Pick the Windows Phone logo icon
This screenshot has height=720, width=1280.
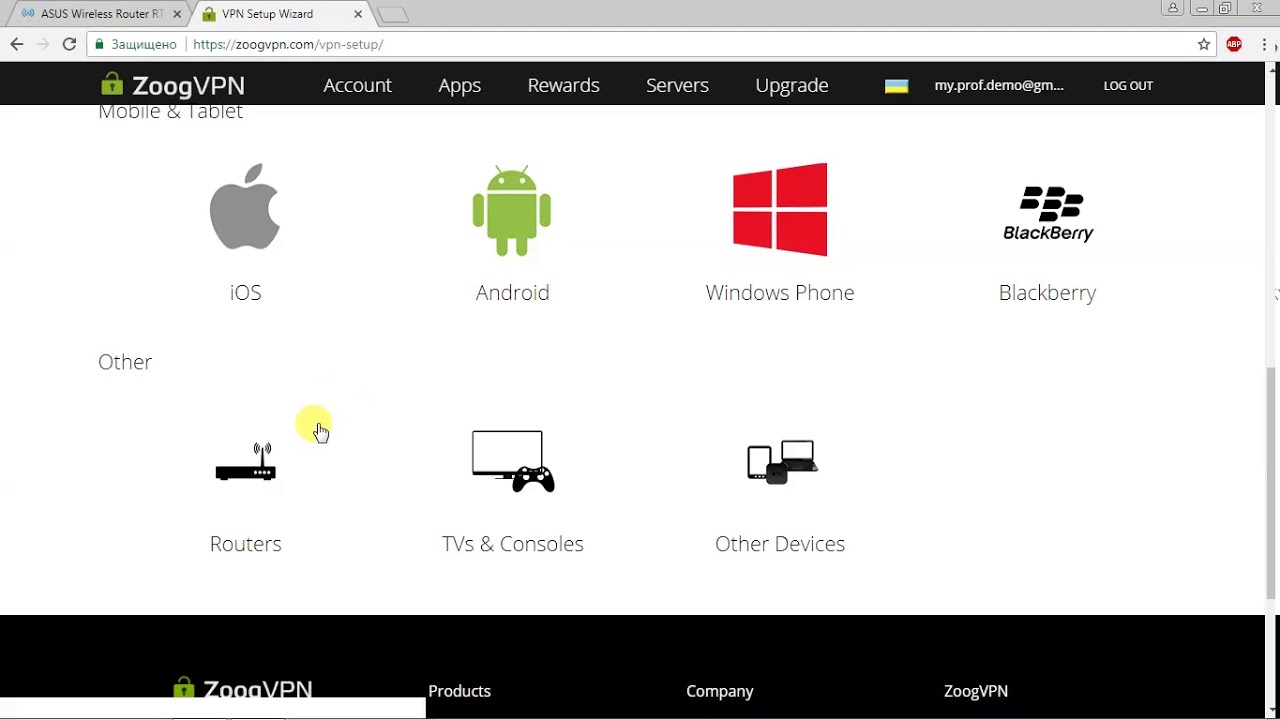780,209
